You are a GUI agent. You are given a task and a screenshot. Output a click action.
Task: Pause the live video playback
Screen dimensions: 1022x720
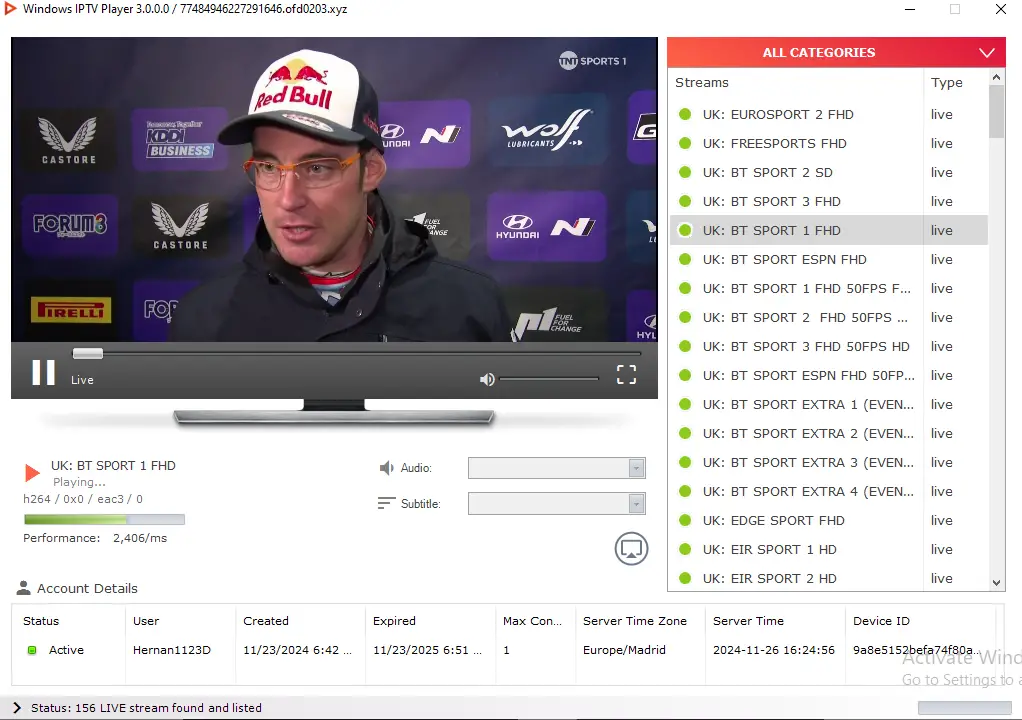44,373
